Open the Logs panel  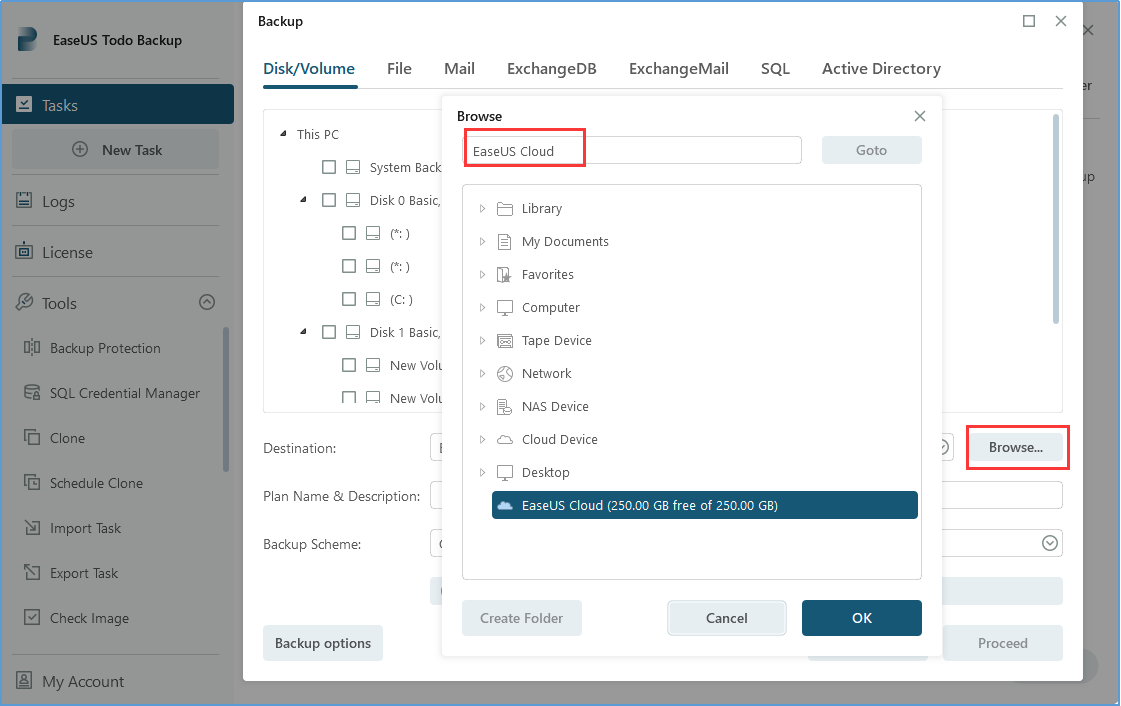pyautogui.click(x=61, y=201)
